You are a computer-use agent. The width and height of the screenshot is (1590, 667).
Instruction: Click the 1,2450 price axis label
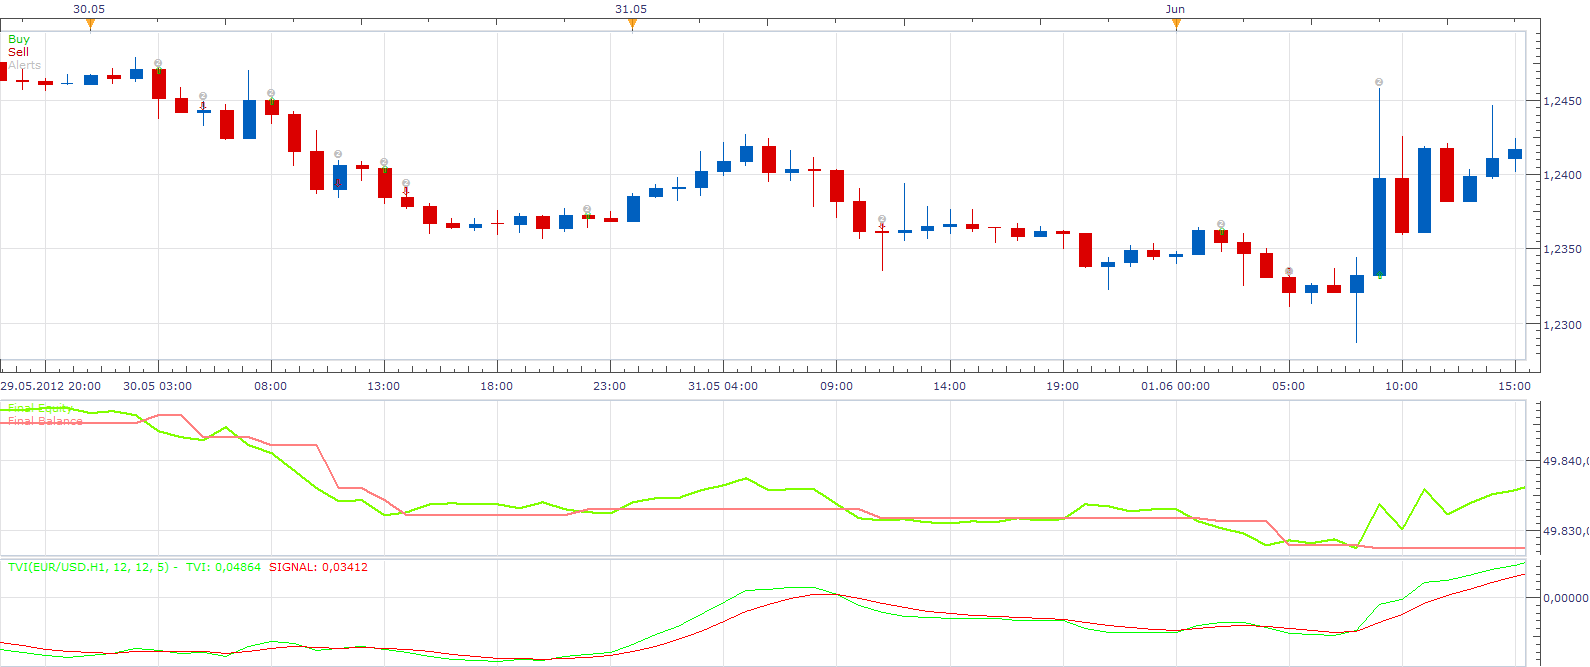(x=1563, y=101)
